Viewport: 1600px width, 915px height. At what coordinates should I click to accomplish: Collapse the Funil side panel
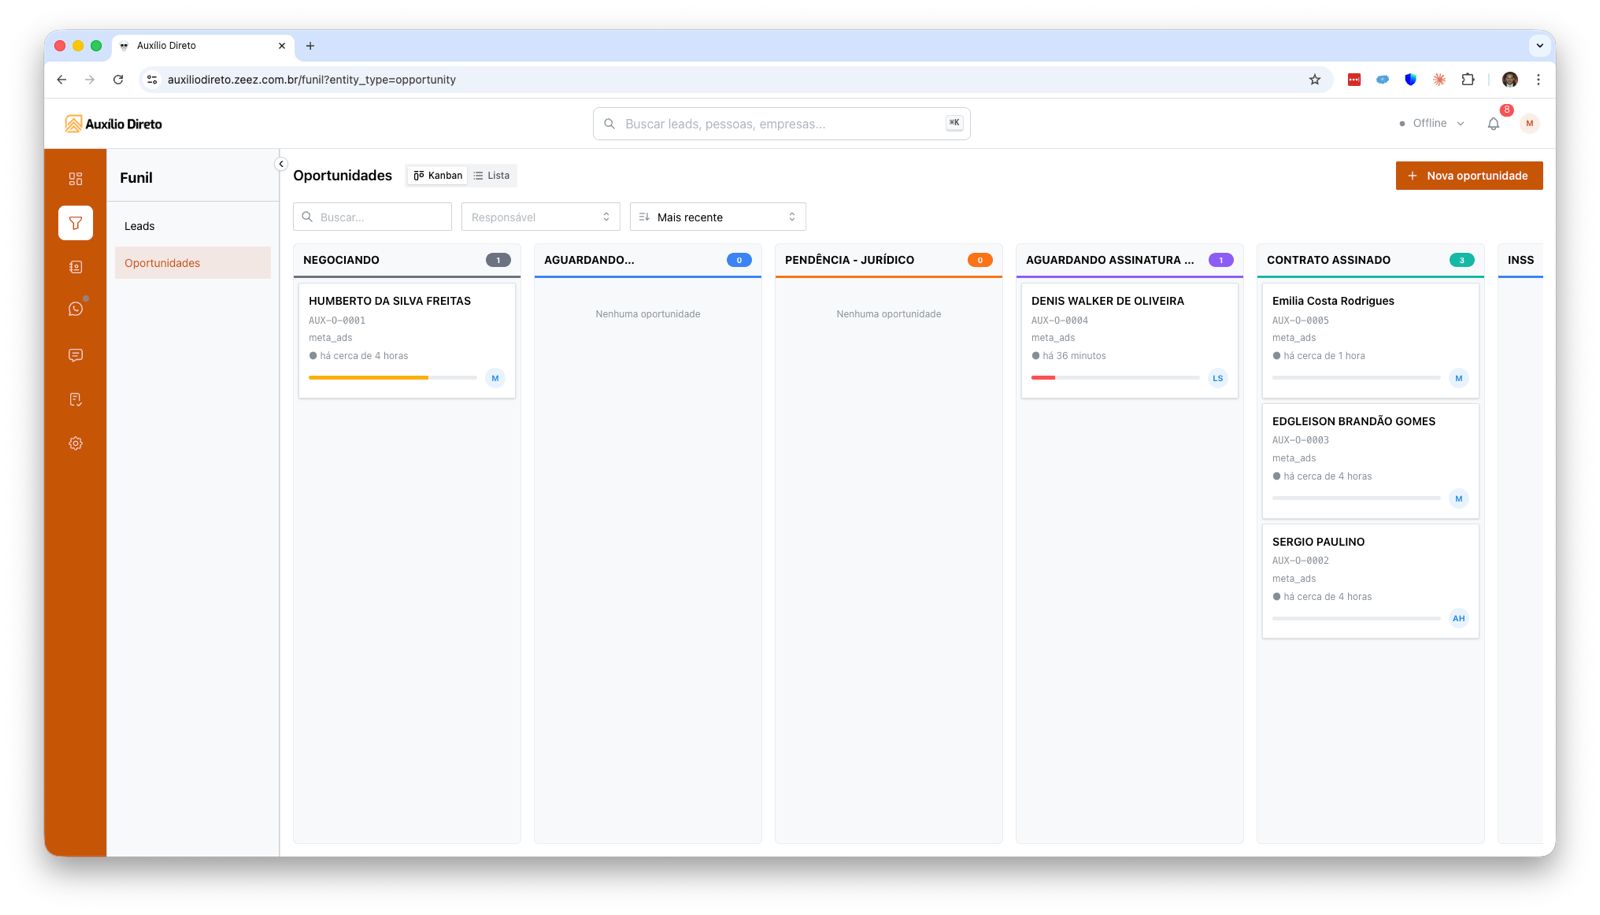281,164
